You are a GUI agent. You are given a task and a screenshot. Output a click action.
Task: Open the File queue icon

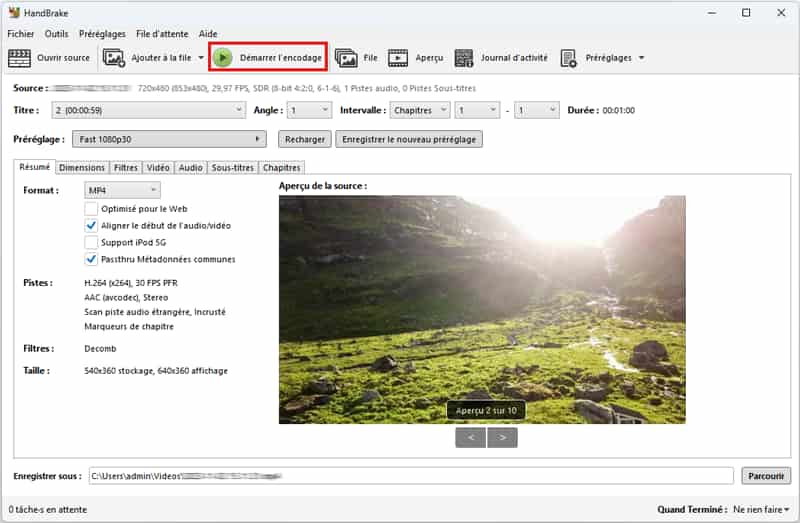coord(346,58)
